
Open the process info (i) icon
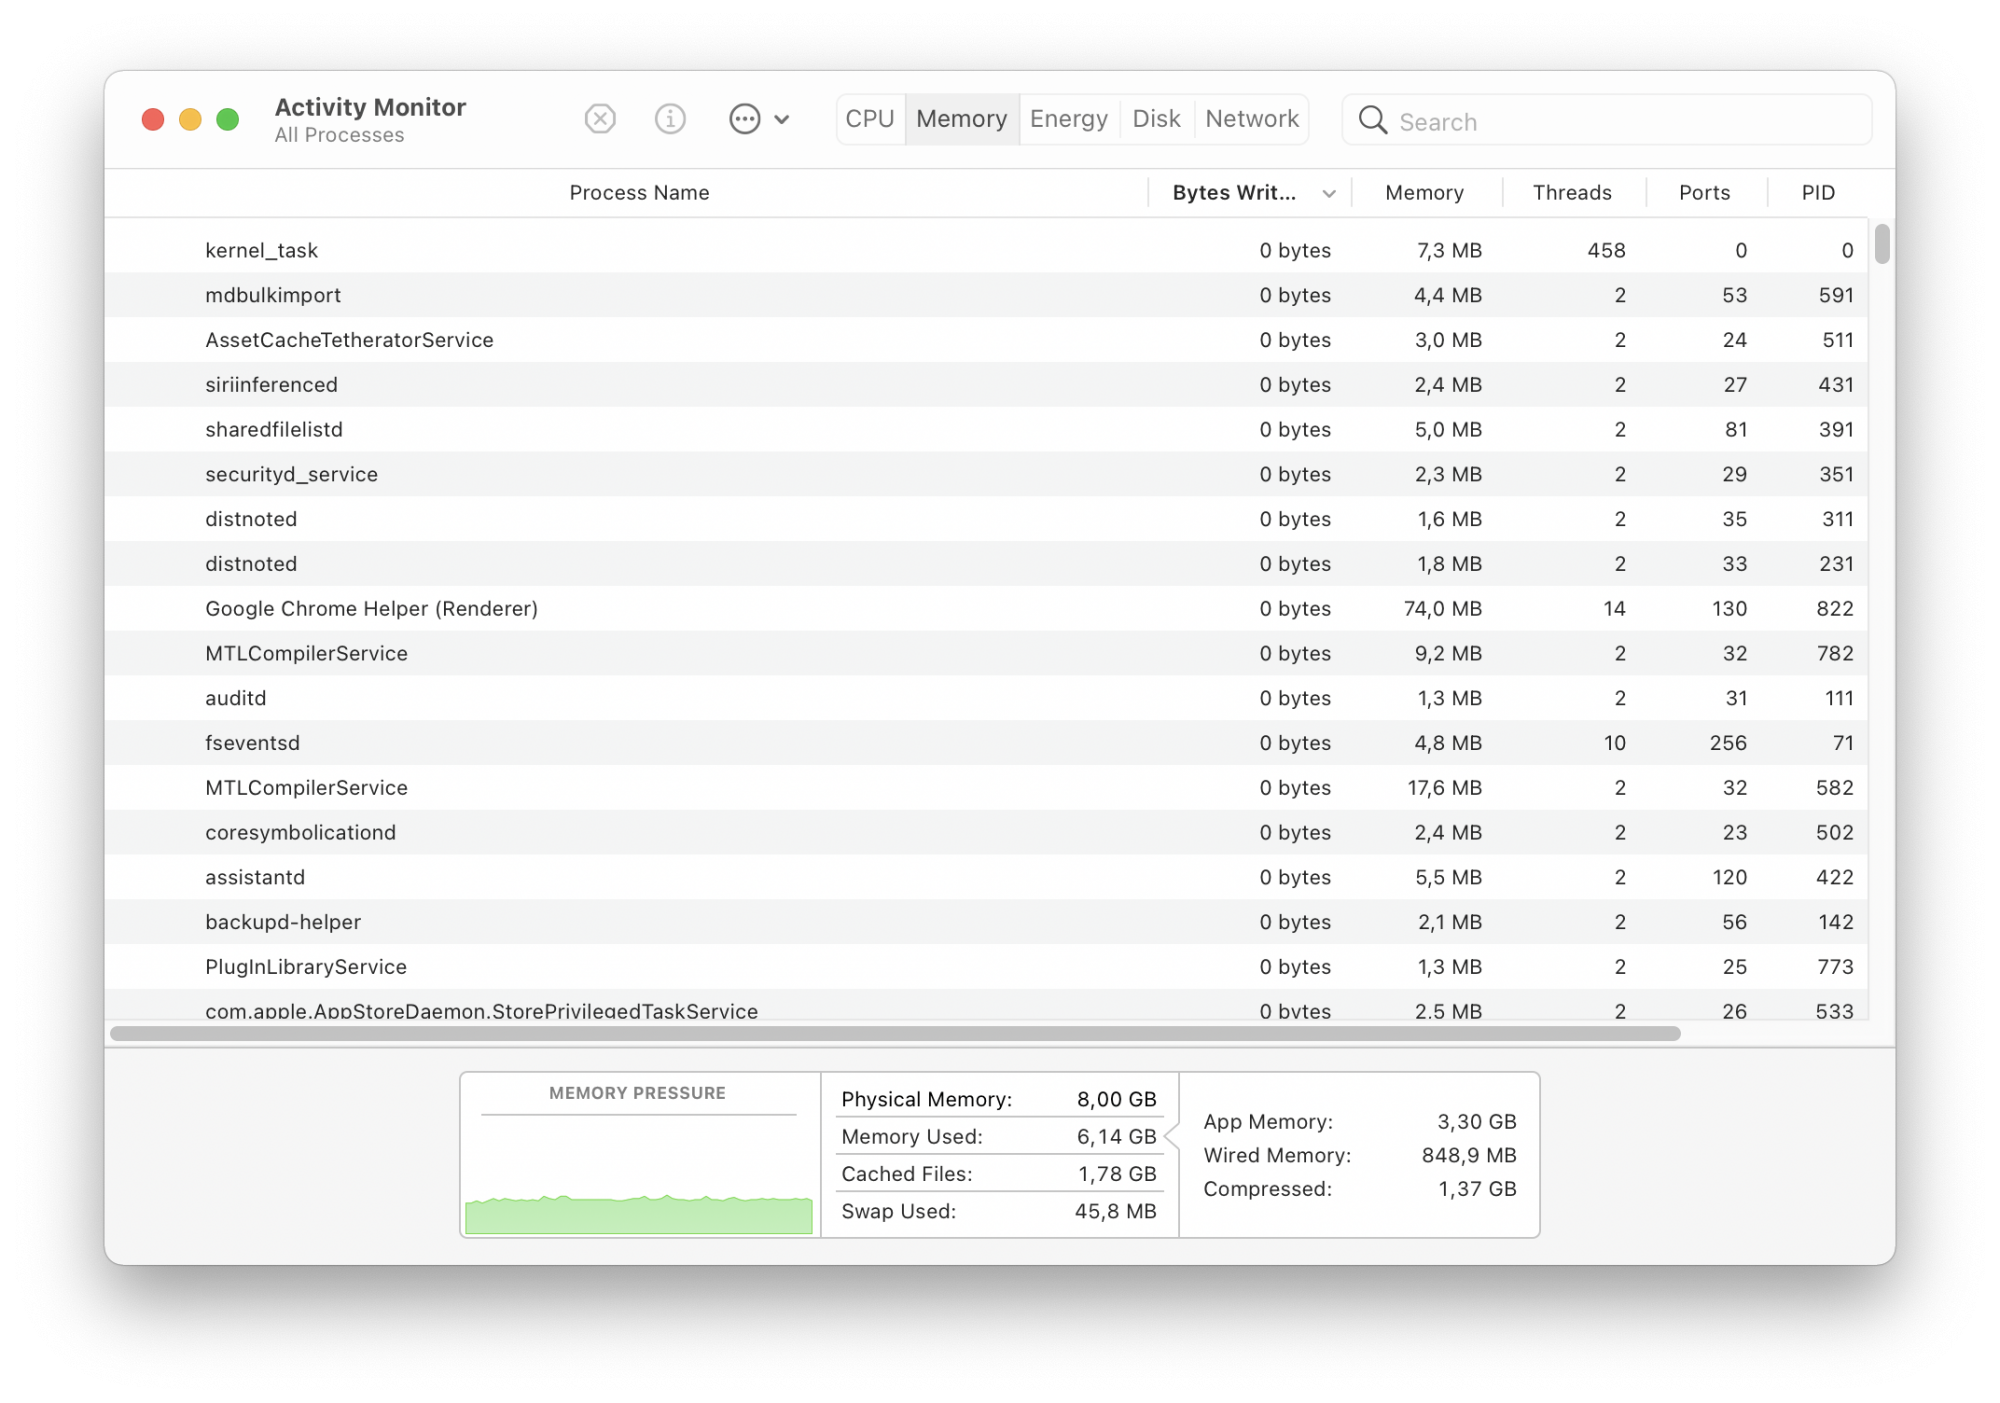click(670, 120)
